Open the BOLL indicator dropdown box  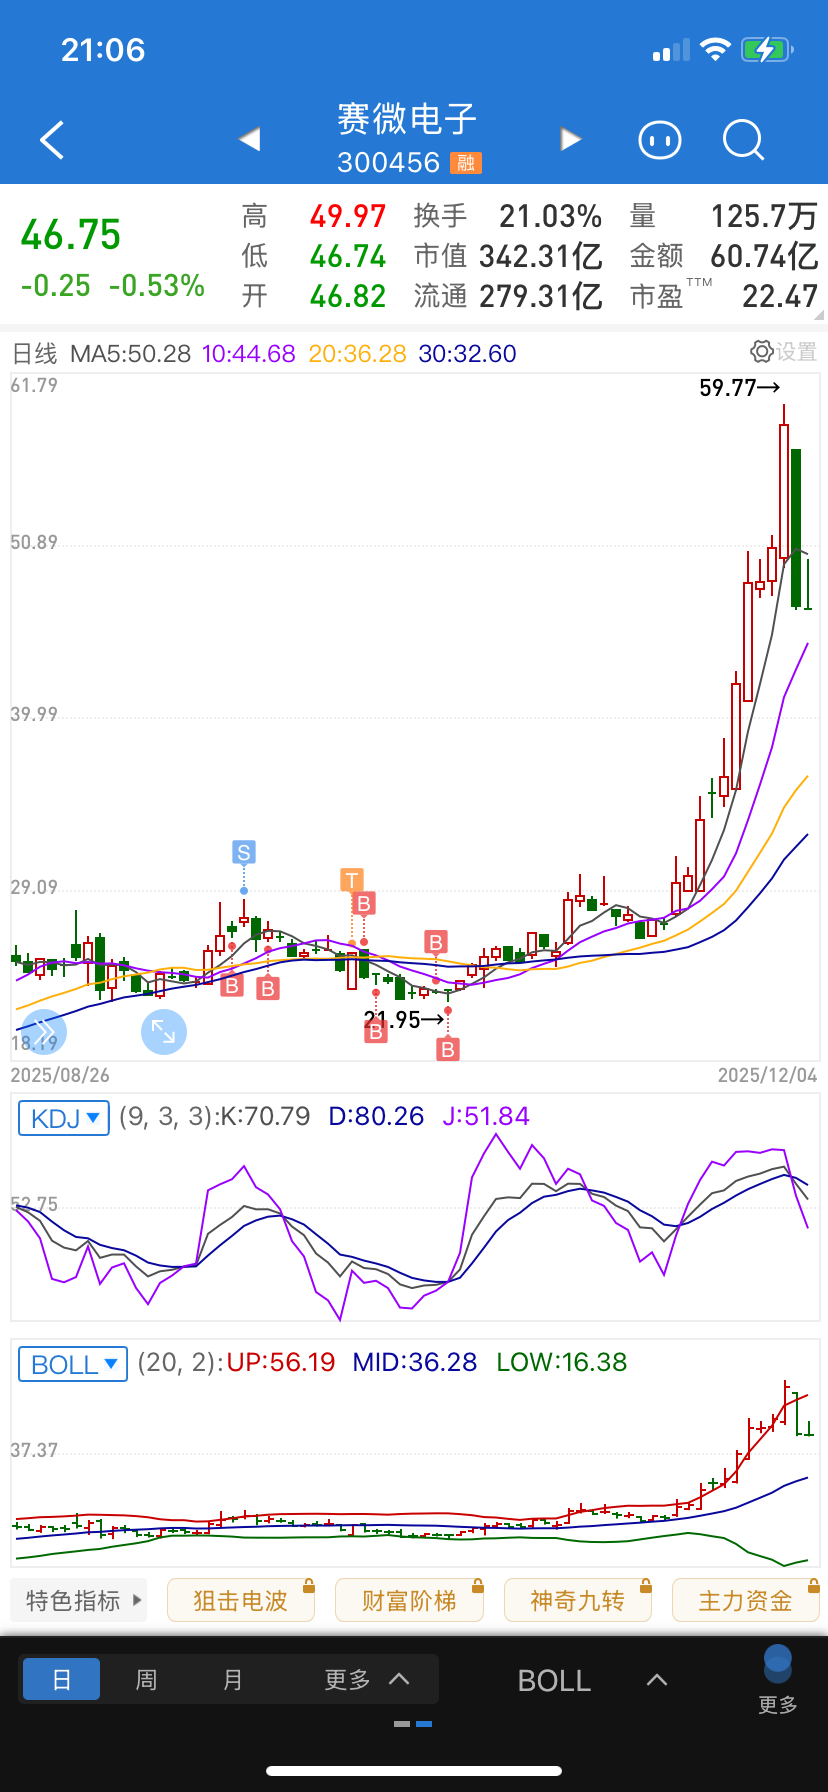(73, 1364)
